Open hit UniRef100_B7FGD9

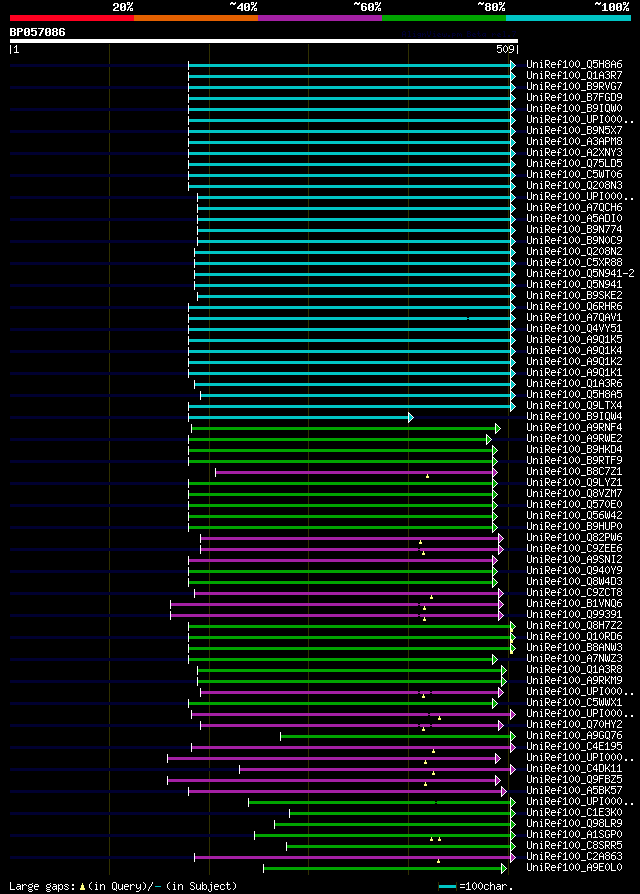pos(574,97)
